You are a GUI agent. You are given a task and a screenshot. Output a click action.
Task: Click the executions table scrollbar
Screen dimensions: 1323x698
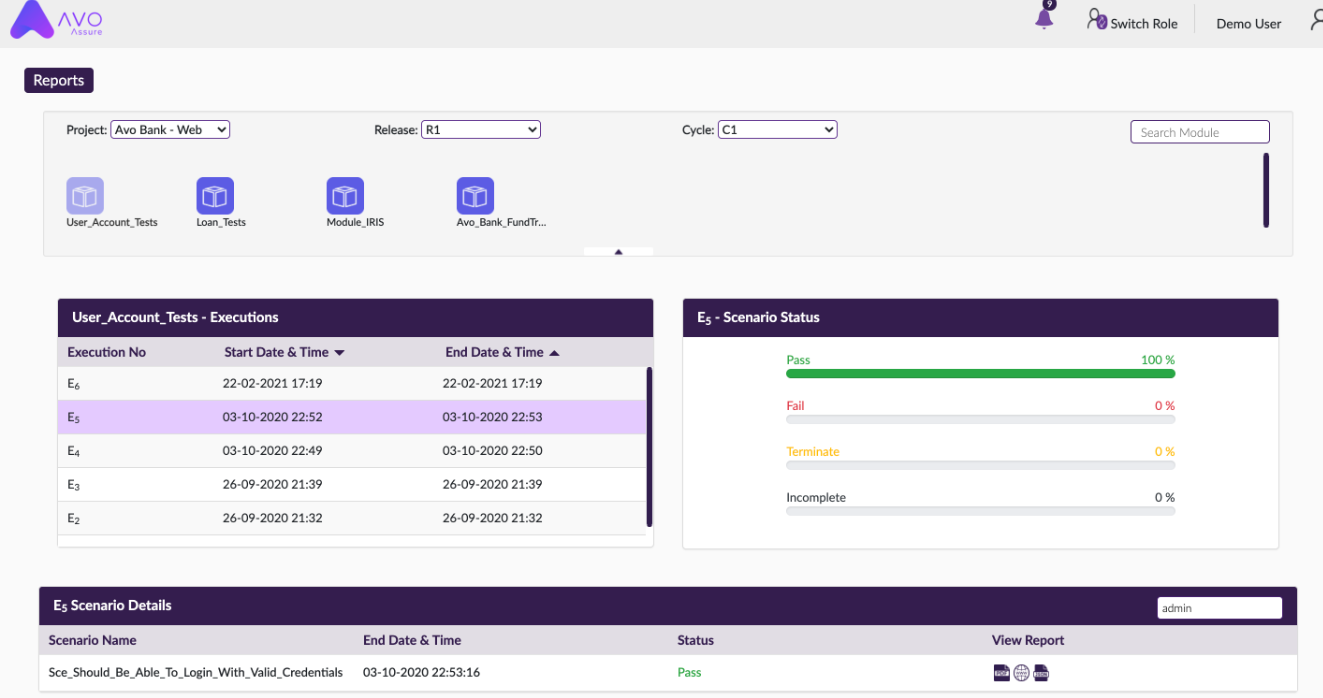[x=649, y=447]
